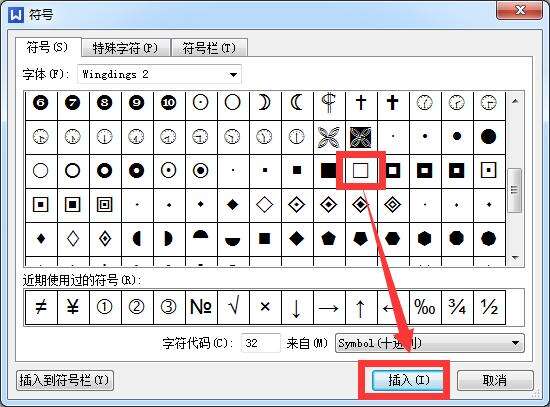550x407 pixels.
Task: Pick the yen ¥ sign in recent symbols
Action: point(73,307)
